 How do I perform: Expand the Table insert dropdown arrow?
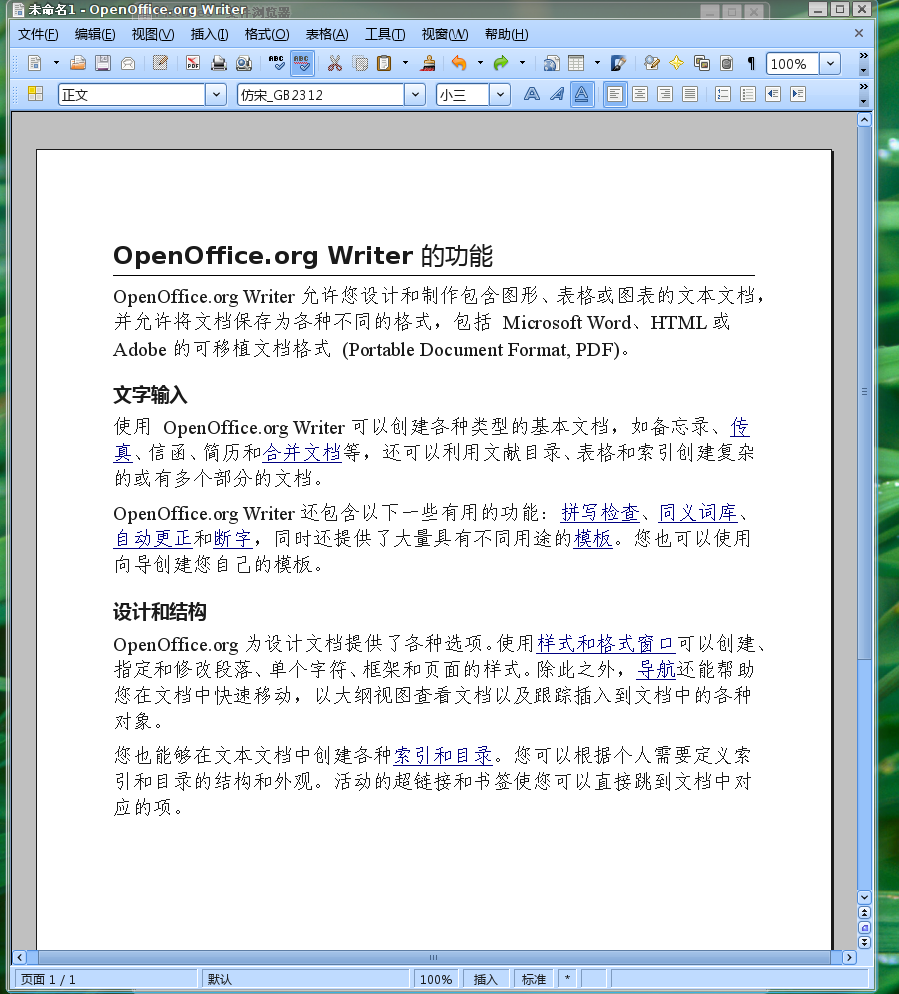point(597,63)
